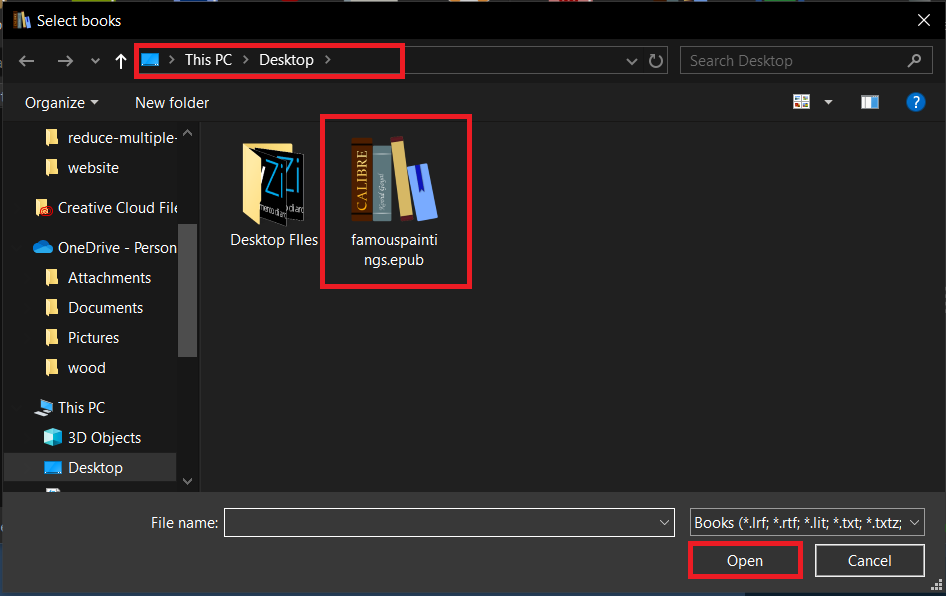Open the Organize menu
This screenshot has height=596, width=946.
[x=62, y=102]
